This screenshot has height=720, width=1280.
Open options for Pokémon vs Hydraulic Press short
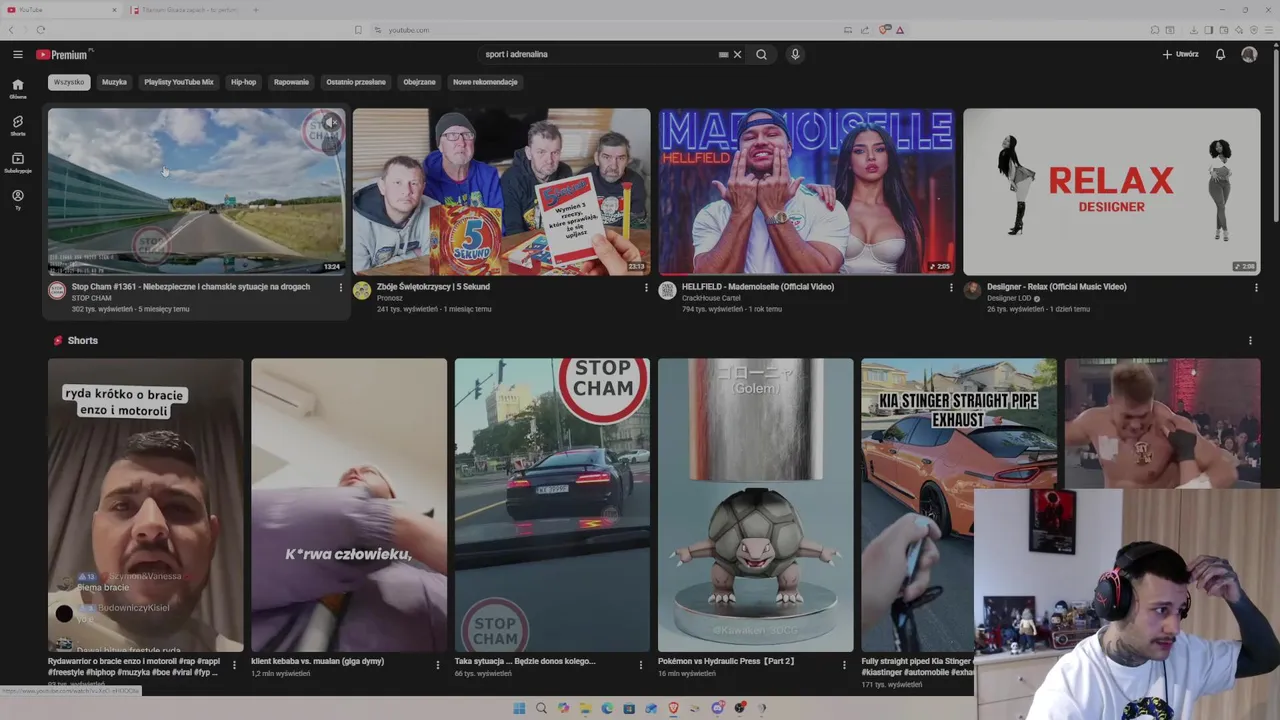(x=844, y=665)
